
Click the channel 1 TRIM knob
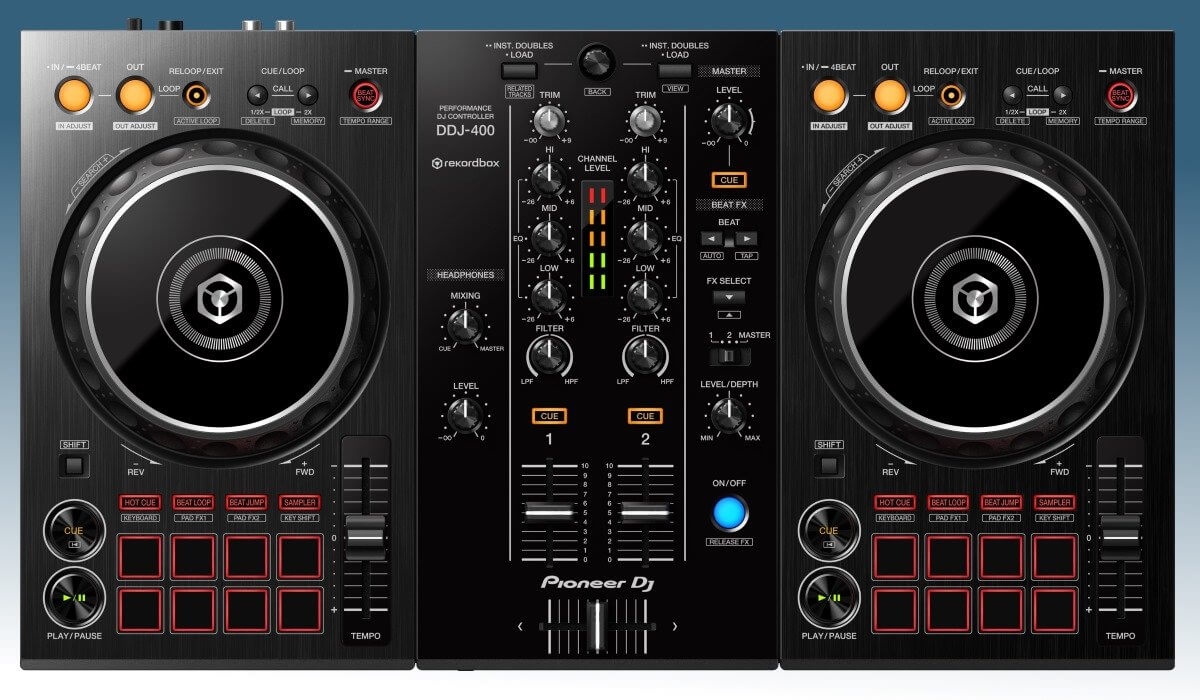tap(547, 121)
